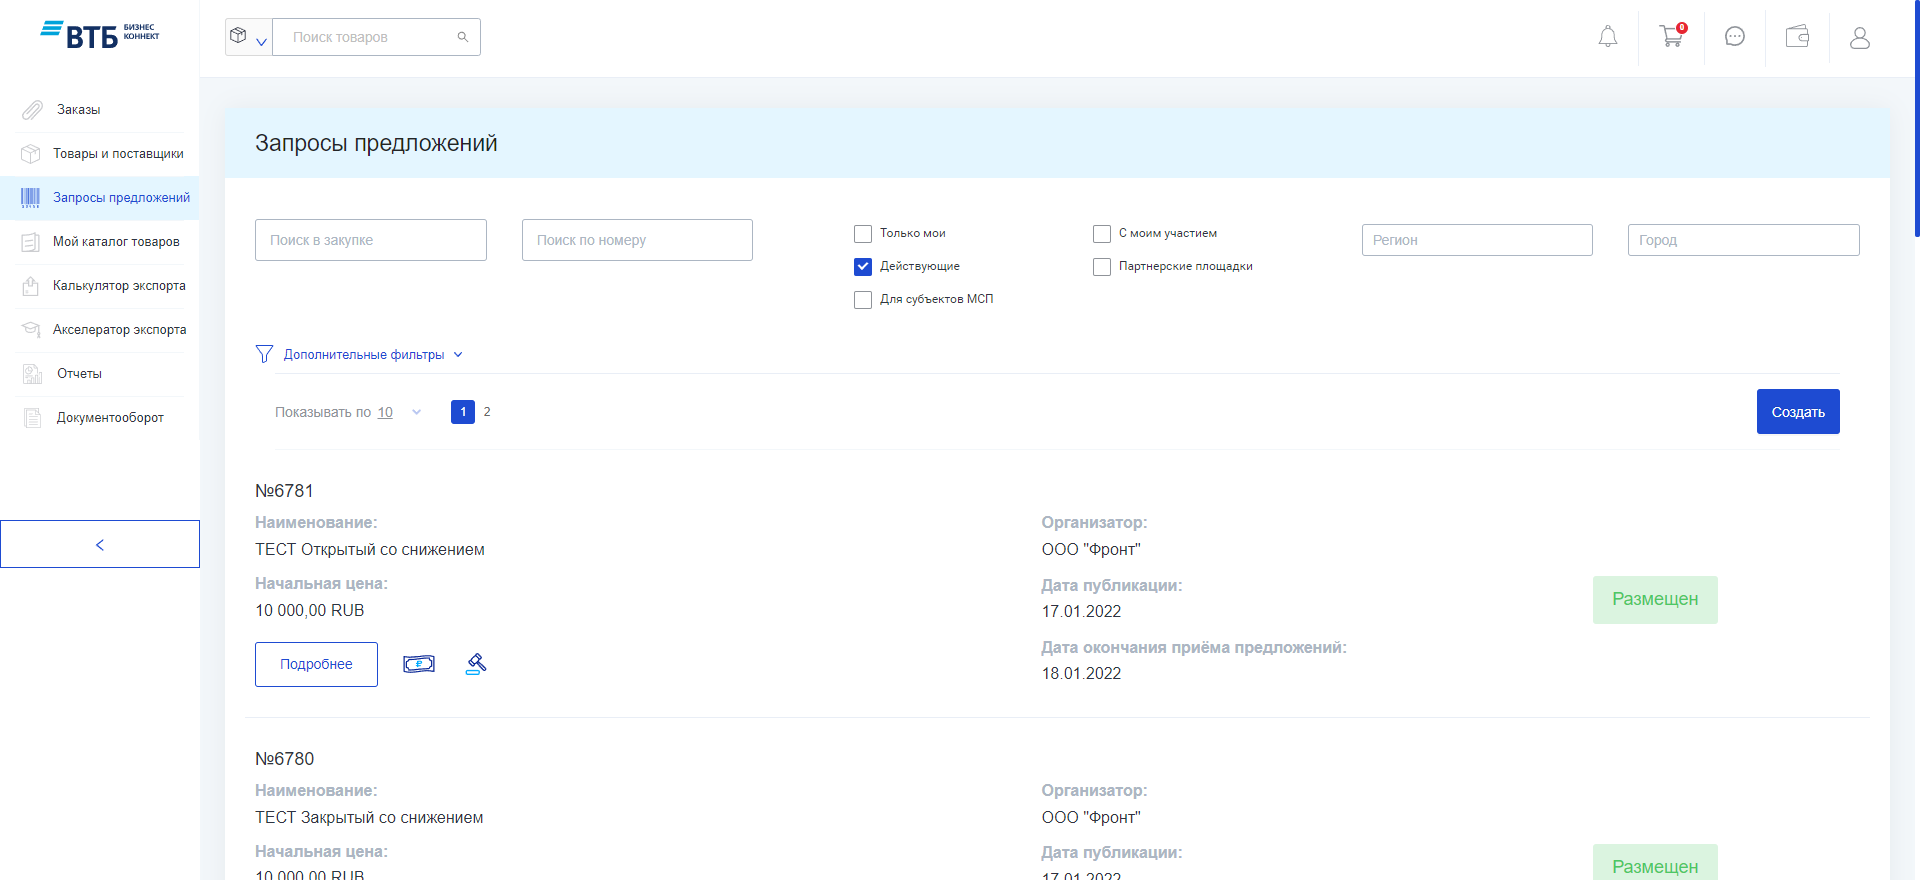This screenshot has height=880, width=1920.
Task: Open the shopping cart icon
Action: [1671, 36]
